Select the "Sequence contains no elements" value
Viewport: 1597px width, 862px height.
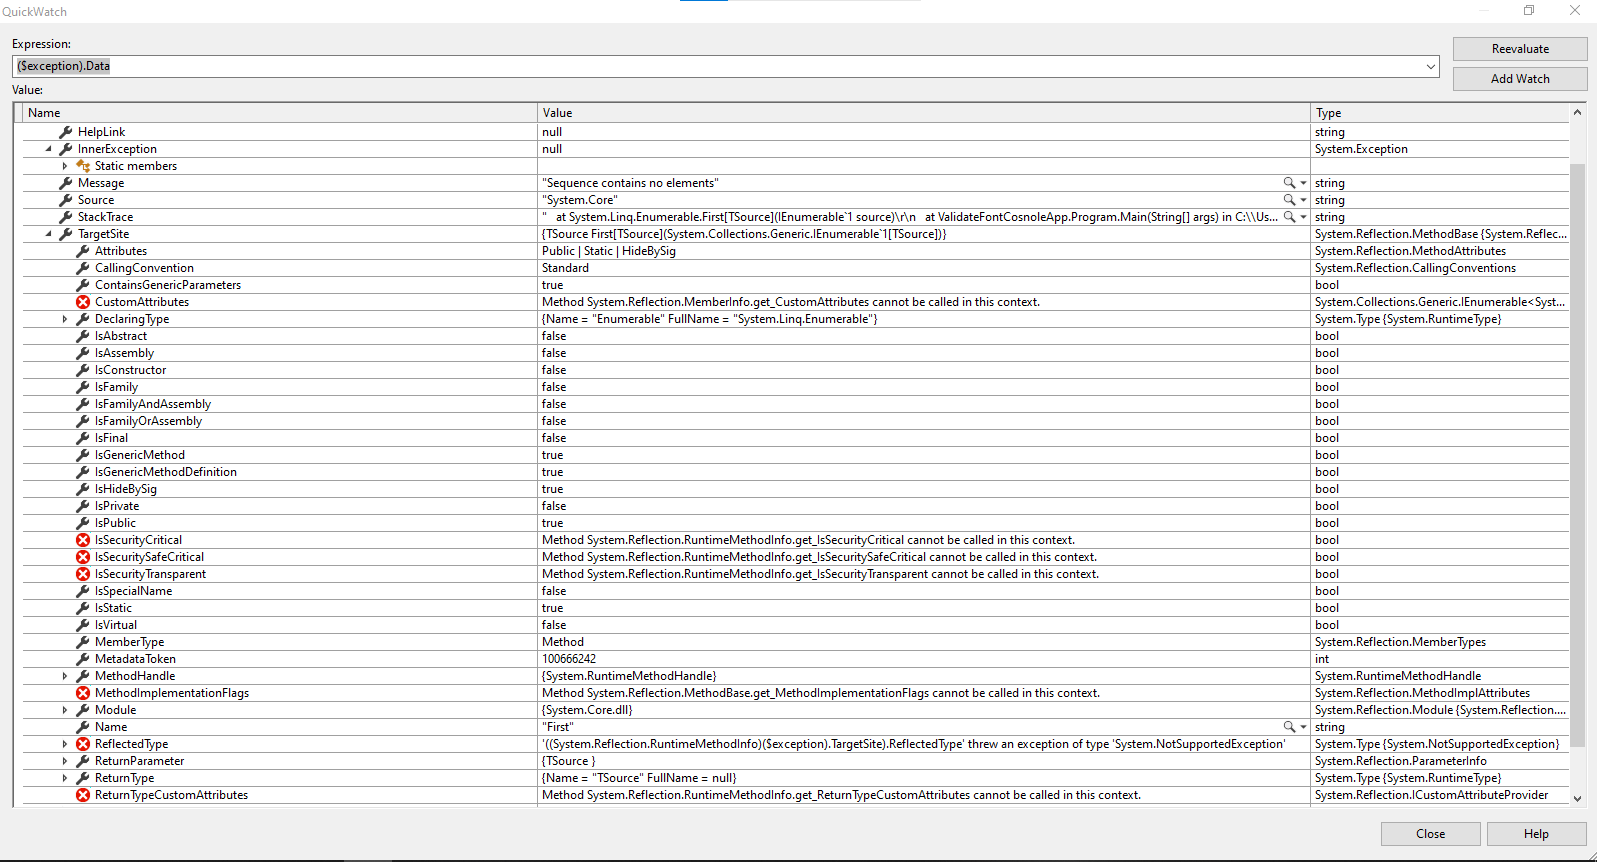point(630,183)
